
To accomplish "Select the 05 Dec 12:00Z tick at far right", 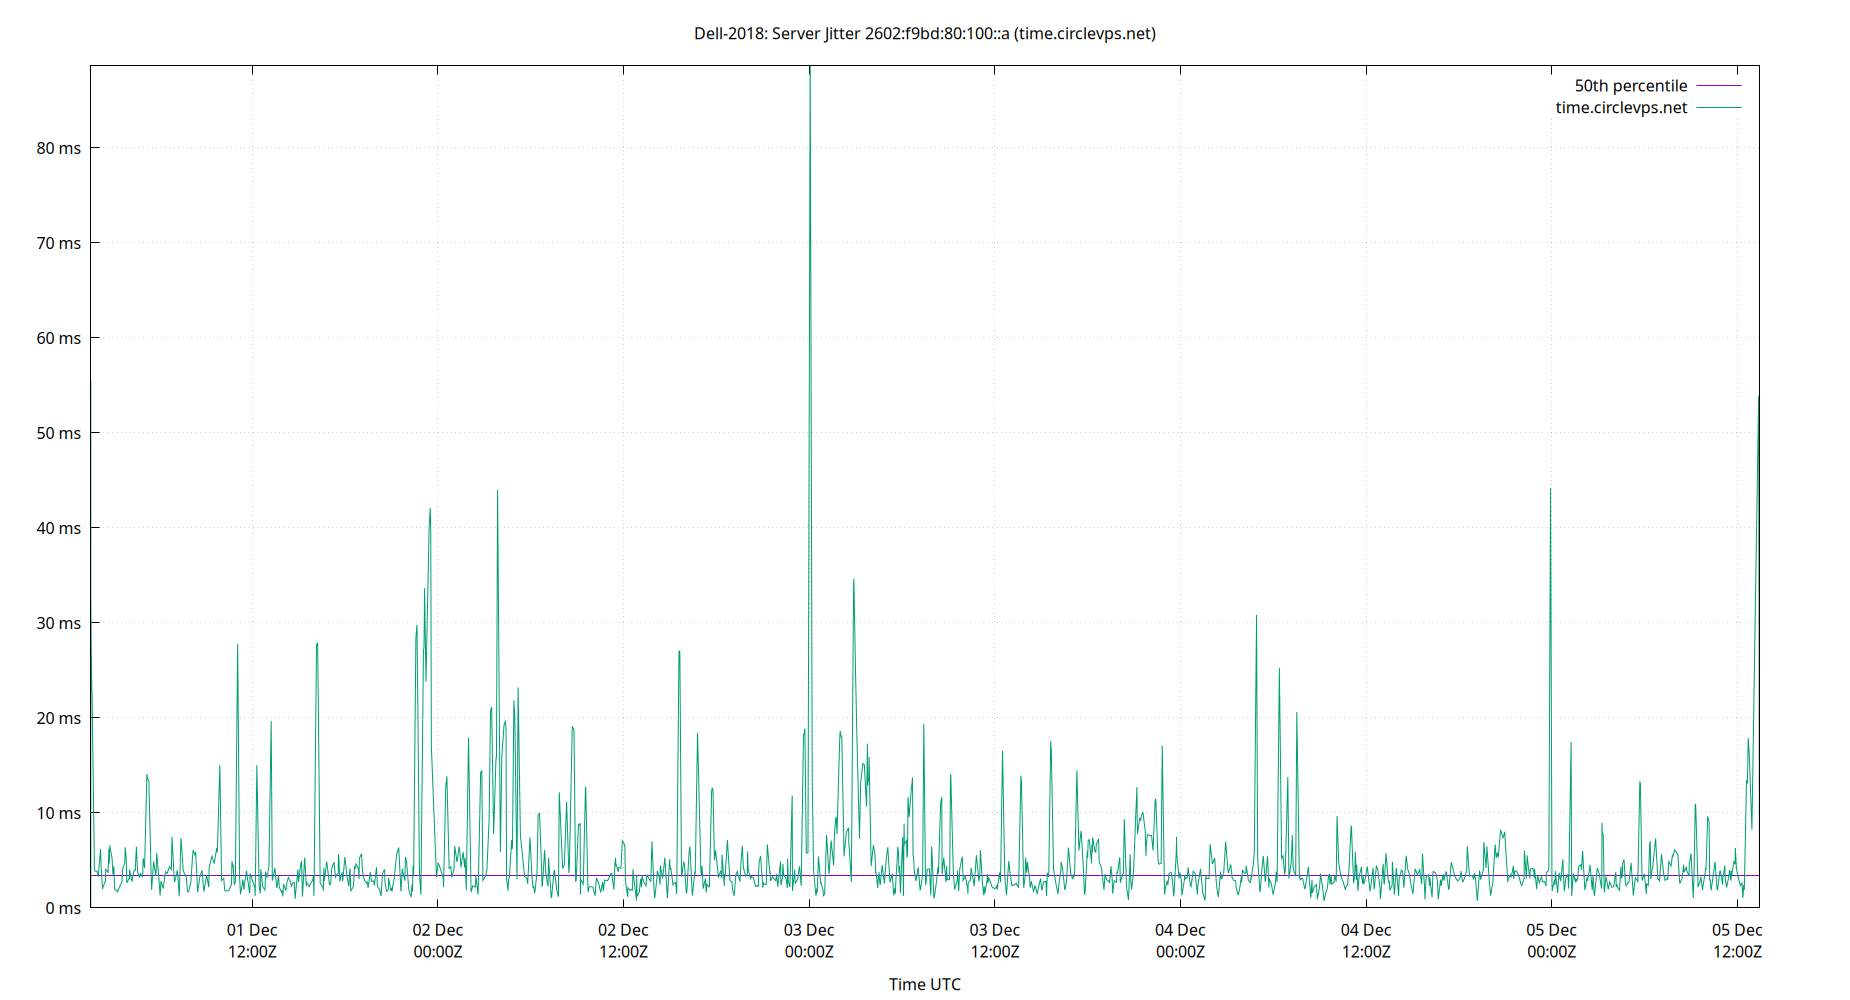I will [x=1740, y=941].
